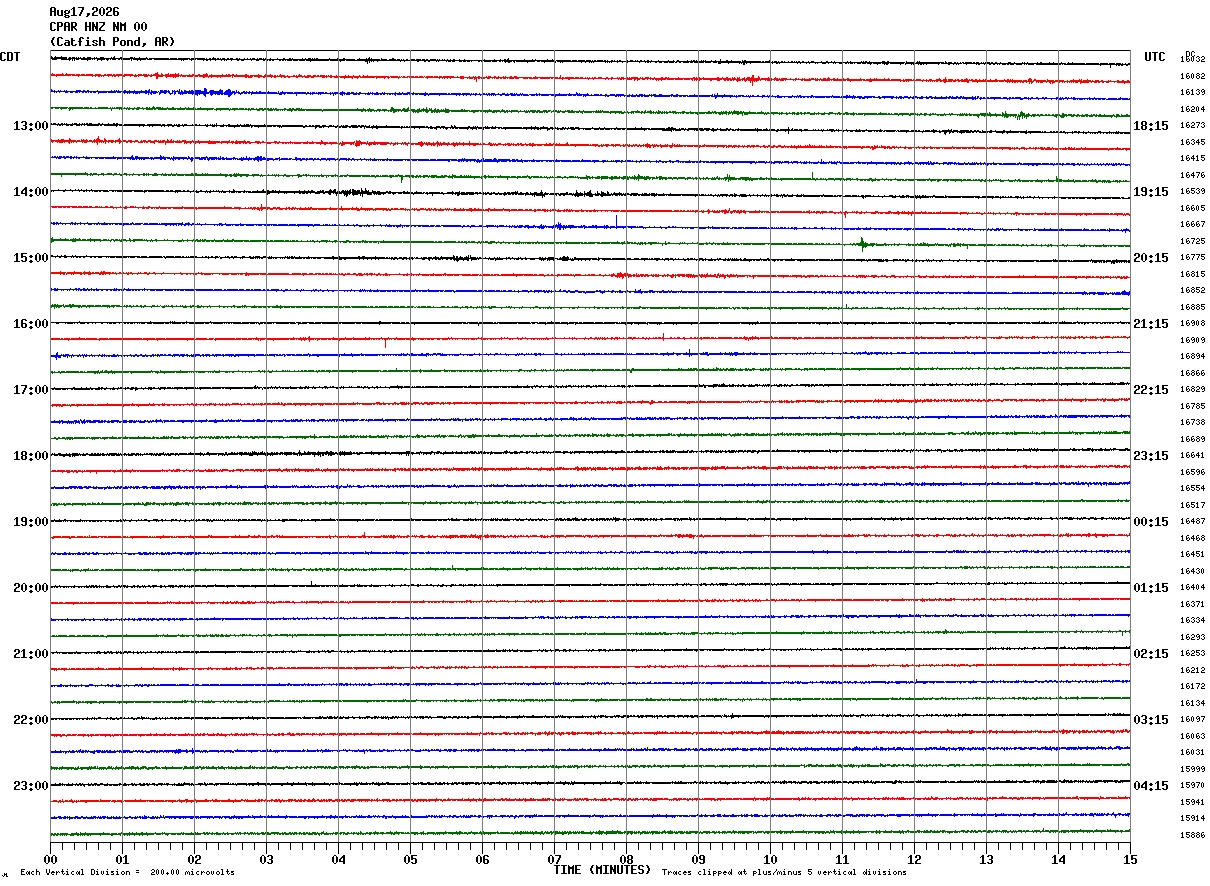Click minute 05 on the time axis

pyautogui.click(x=410, y=859)
